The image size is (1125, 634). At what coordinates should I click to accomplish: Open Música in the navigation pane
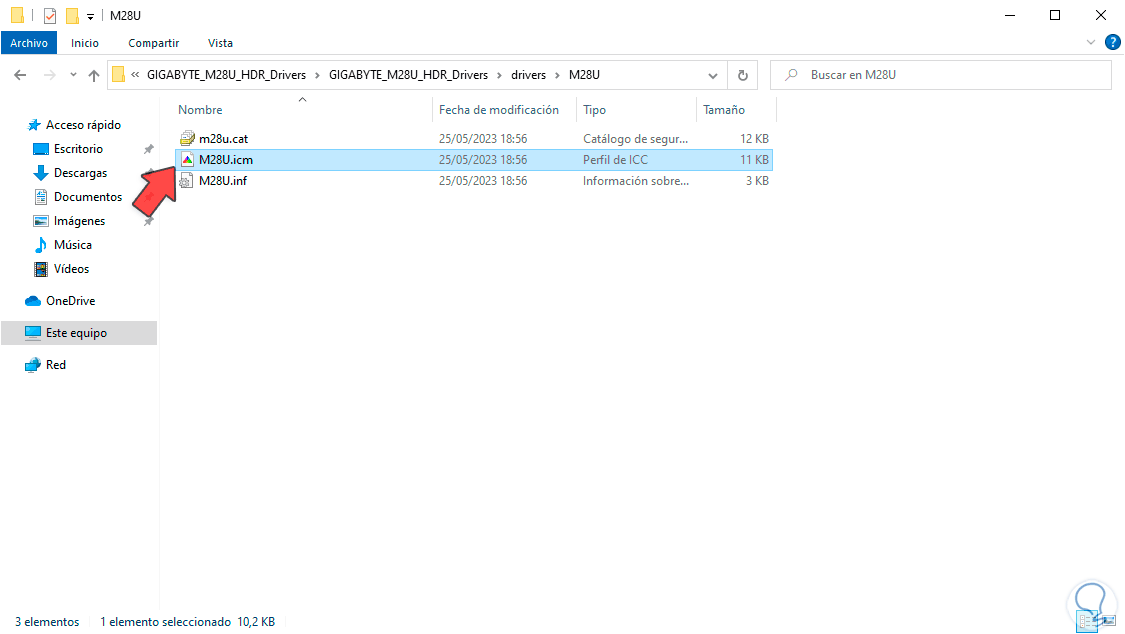coord(72,245)
